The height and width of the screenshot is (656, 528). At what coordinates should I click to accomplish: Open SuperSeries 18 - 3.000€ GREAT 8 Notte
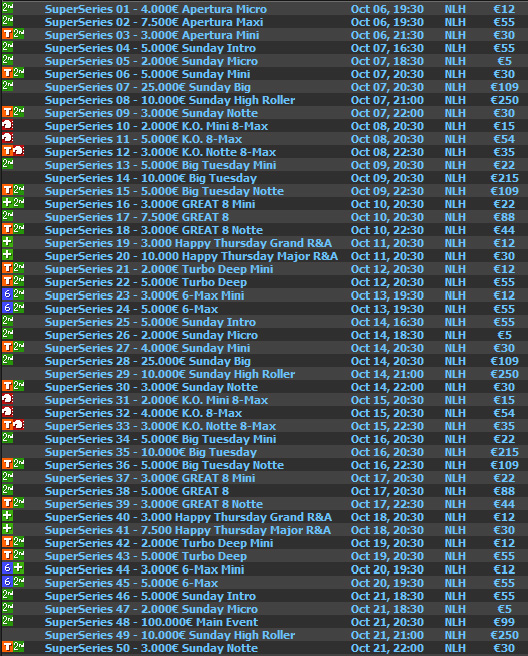coord(154,230)
